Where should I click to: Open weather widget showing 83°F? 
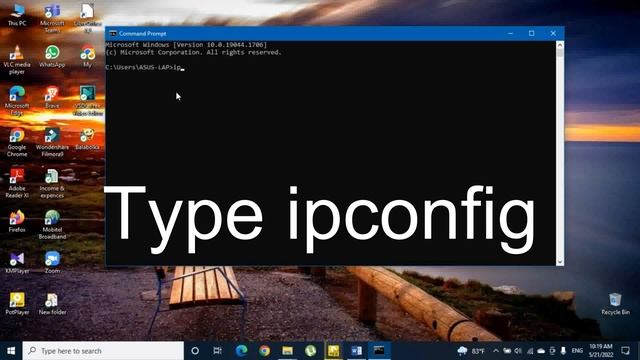tap(471, 351)
